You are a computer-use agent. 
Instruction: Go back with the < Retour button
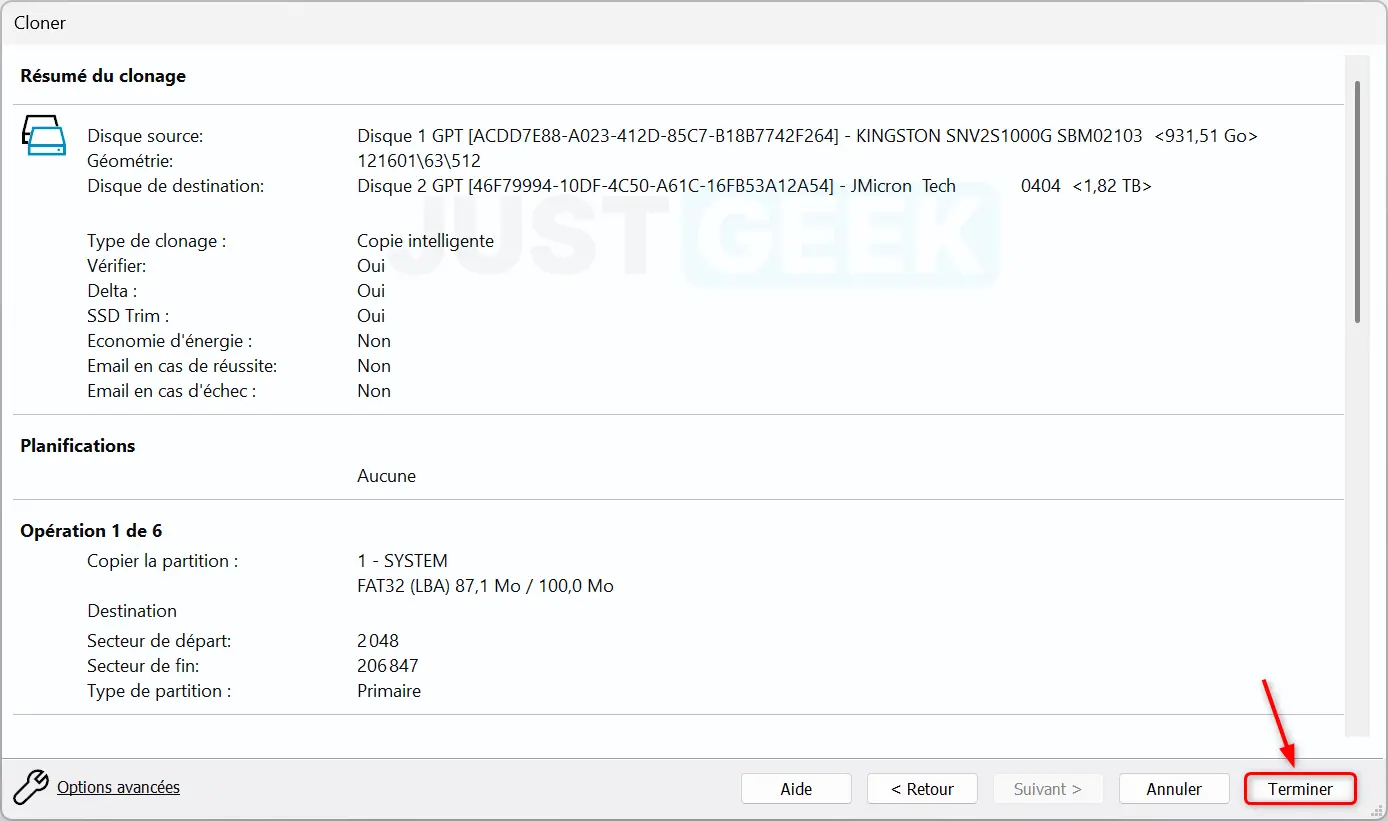point(922,789)
